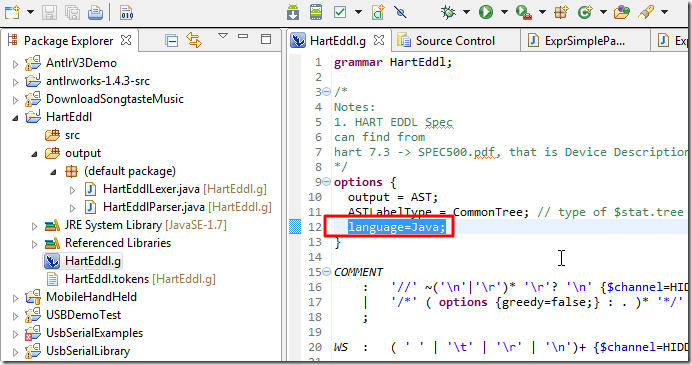Toggle code folding at options line 9
The height and width of the screenshot is (365, 692).
click(x=326, y=181)
